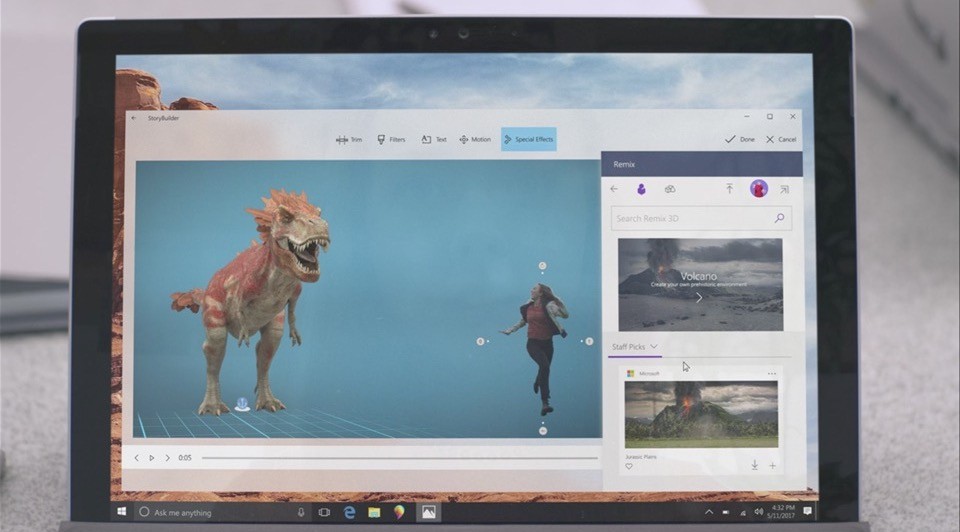The width and height of the screenshot is (960, 532).
Task: Click the left rotation handle beside the woman
Action: click(x=481, y=341)
